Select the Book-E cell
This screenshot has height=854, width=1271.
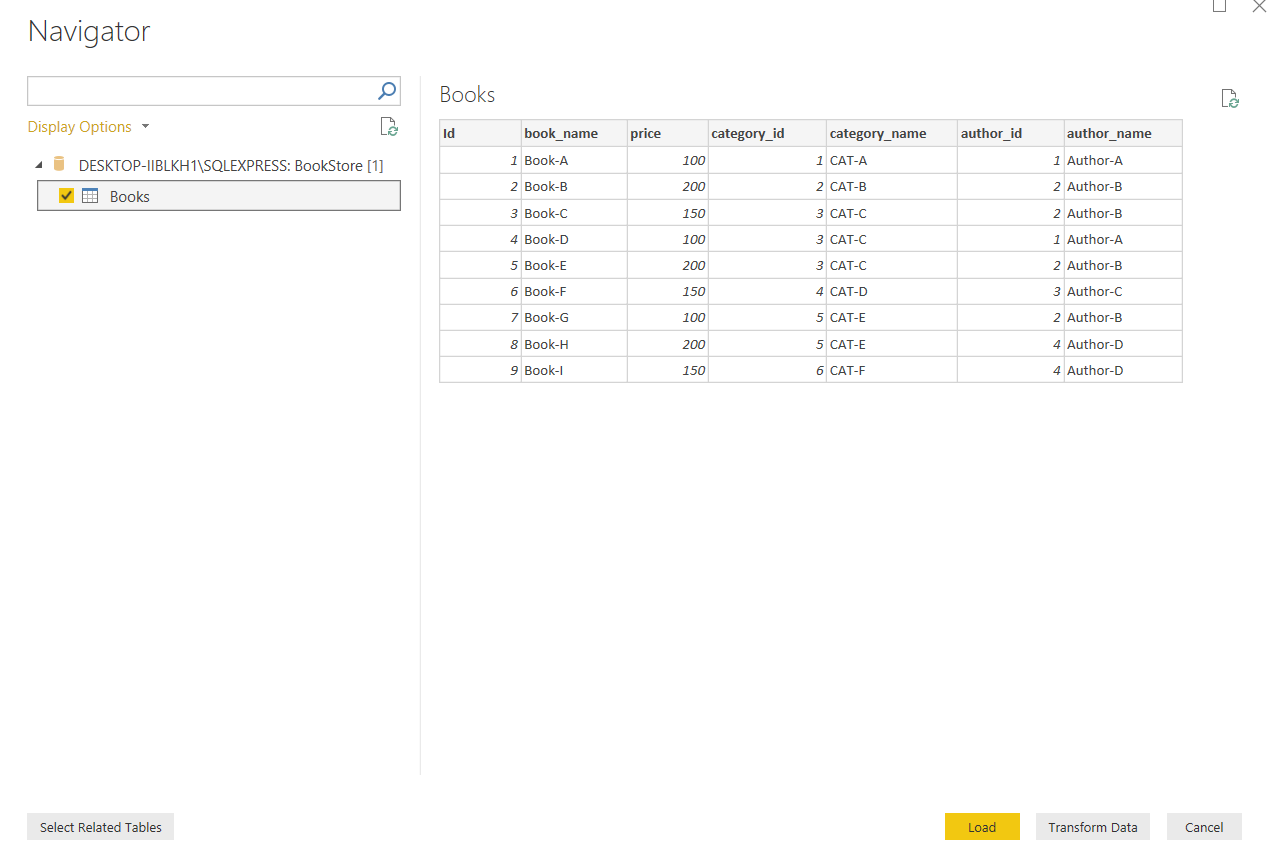[x=574, y=265]
